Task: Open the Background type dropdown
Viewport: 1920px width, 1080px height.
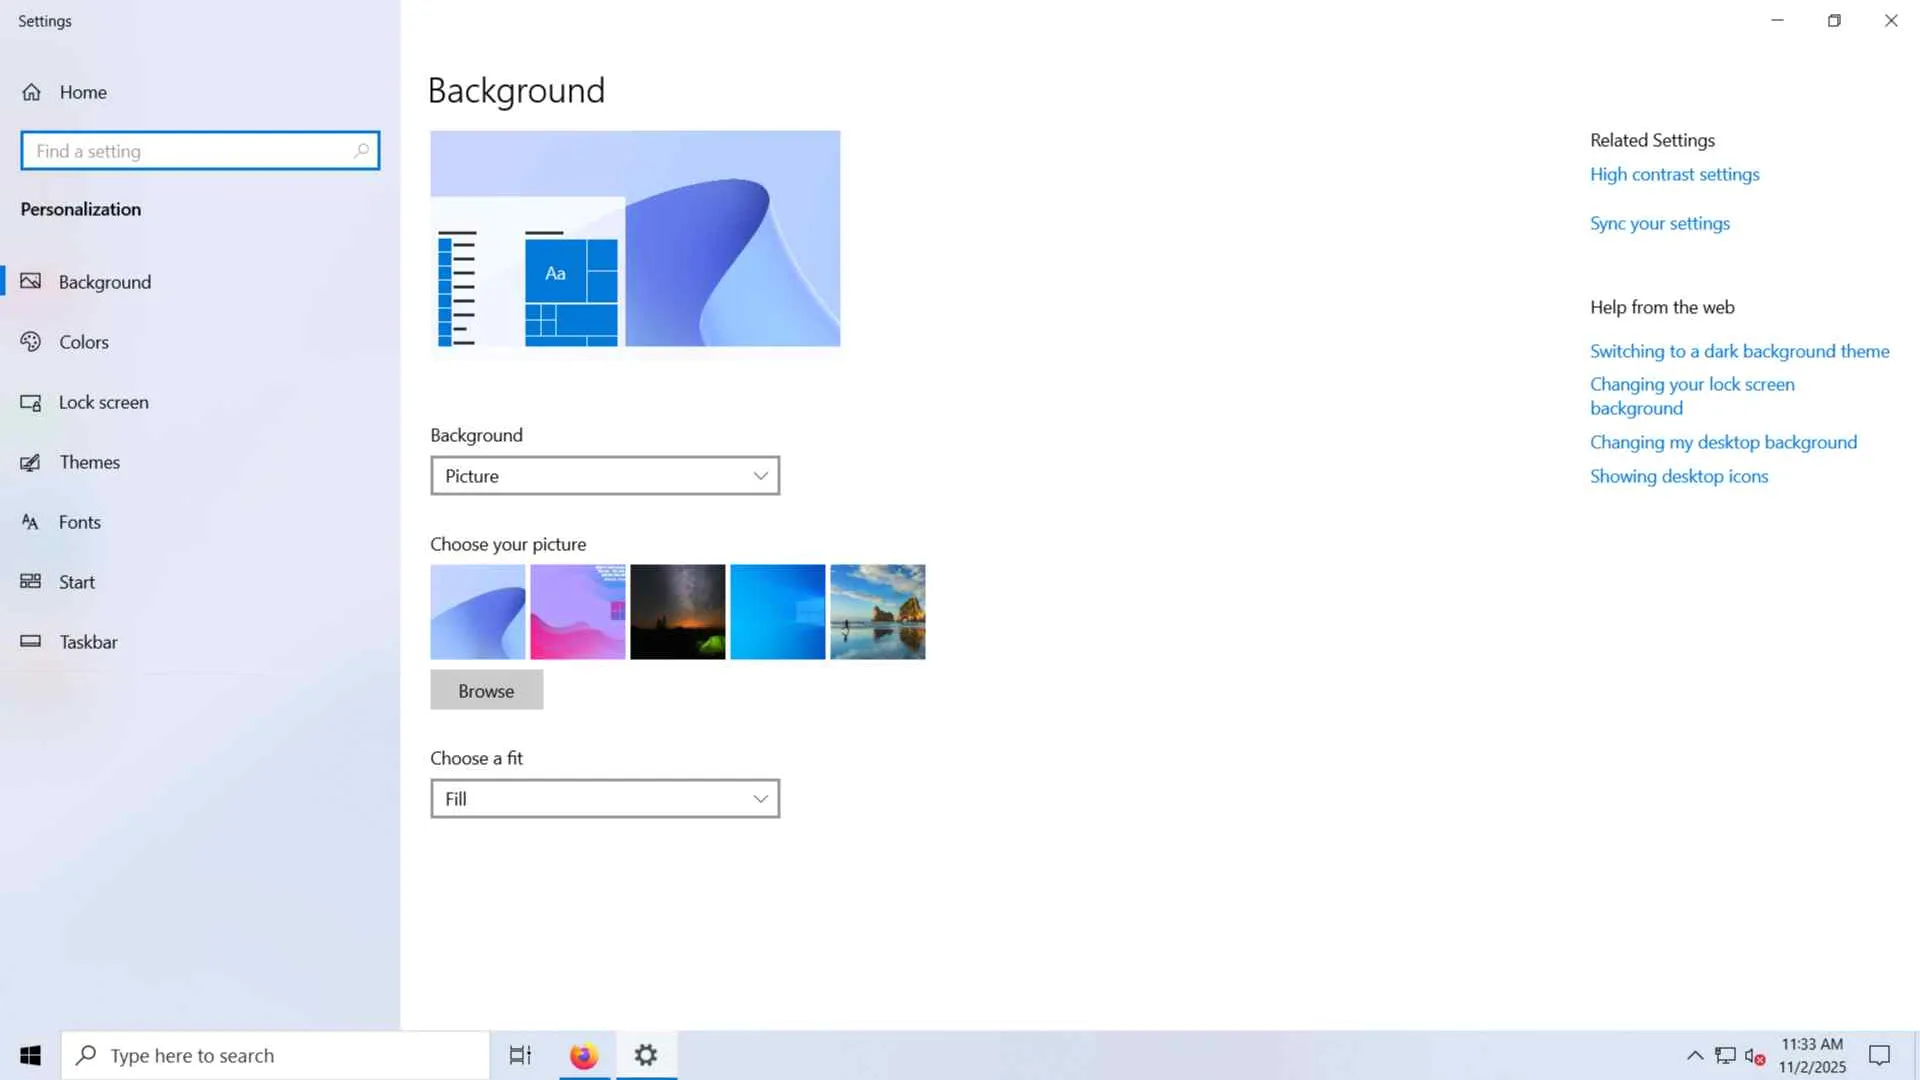Action: pyautogui.click(x=605, y=476)
